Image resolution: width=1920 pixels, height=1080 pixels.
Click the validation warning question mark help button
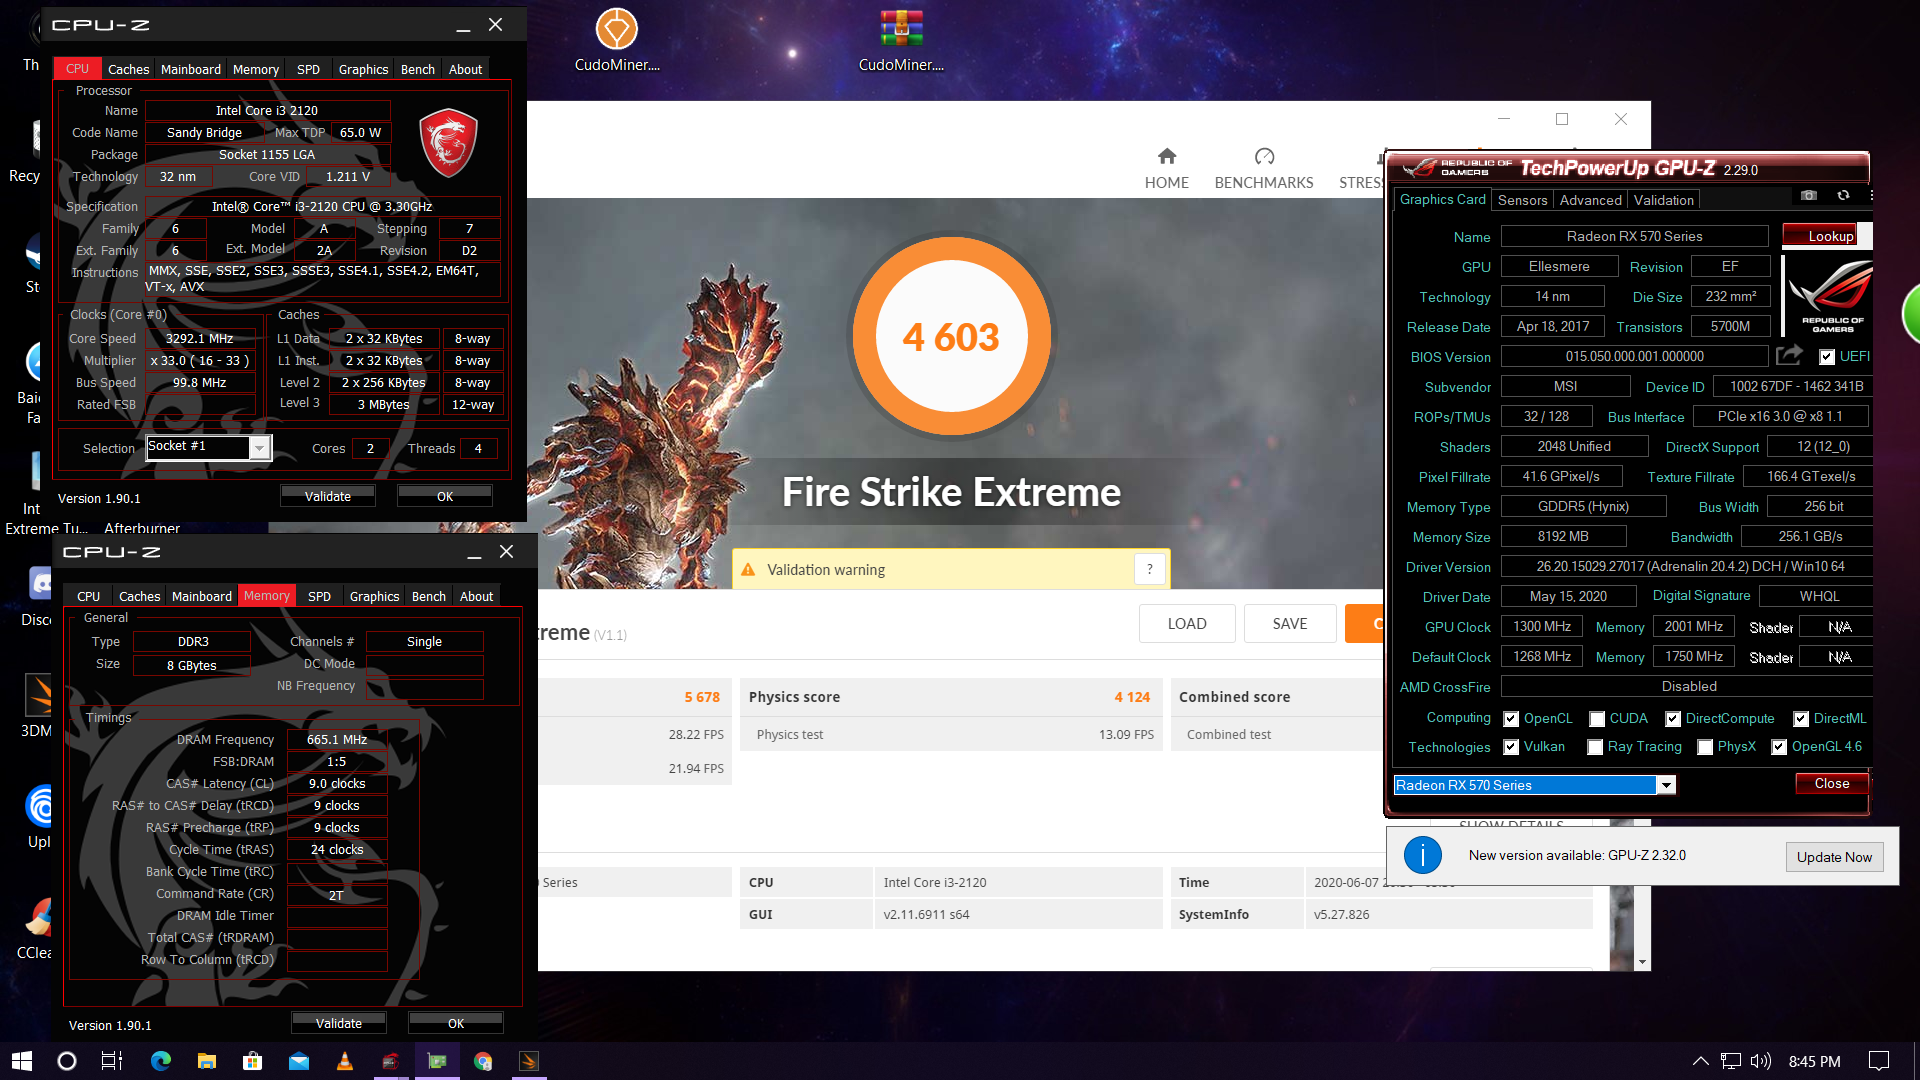(1150, 569)
